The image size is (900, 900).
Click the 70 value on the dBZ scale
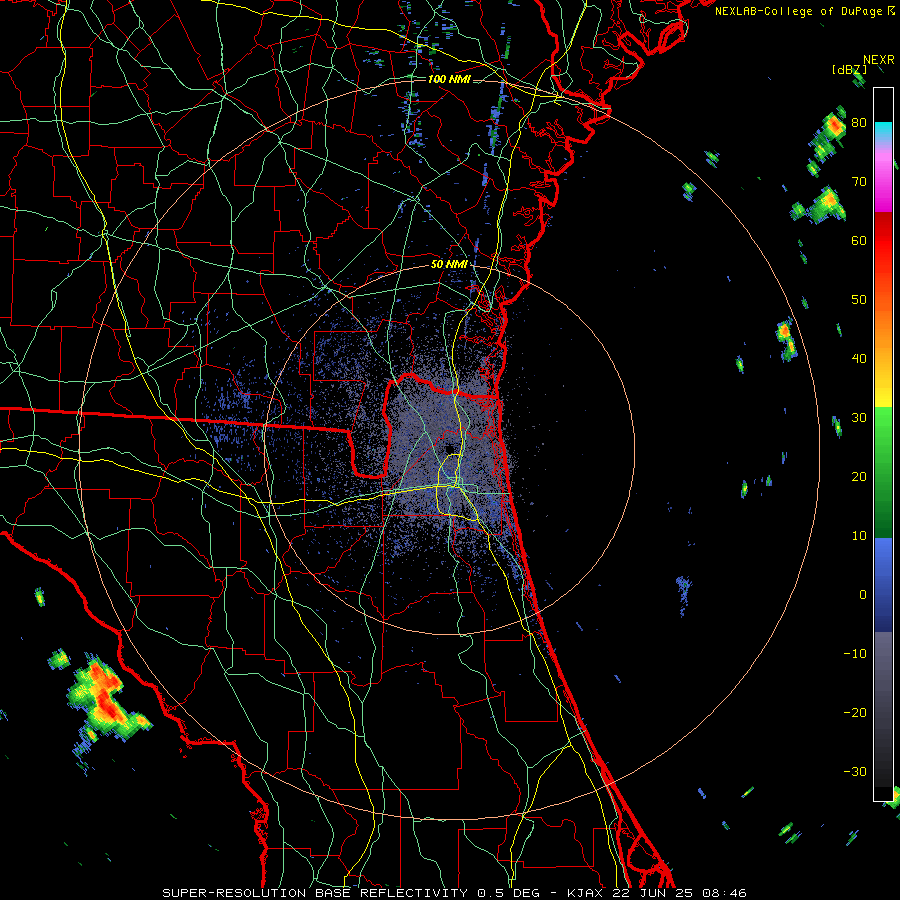[859, 182]
